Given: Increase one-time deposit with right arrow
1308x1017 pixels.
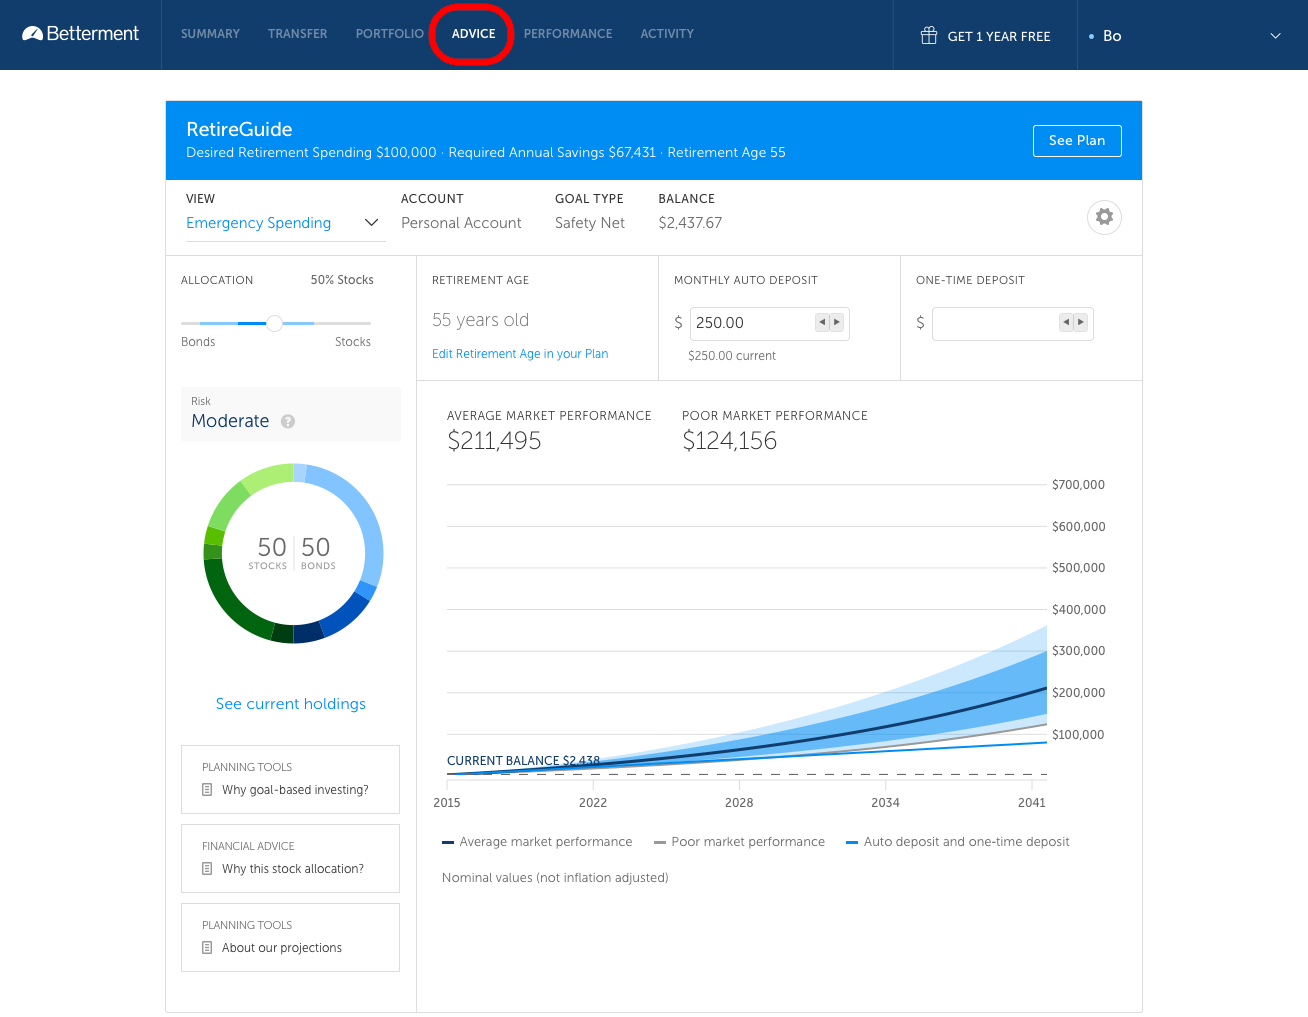Looking at the screenshot, I should pyautogui.click(x=1081, y=322).
